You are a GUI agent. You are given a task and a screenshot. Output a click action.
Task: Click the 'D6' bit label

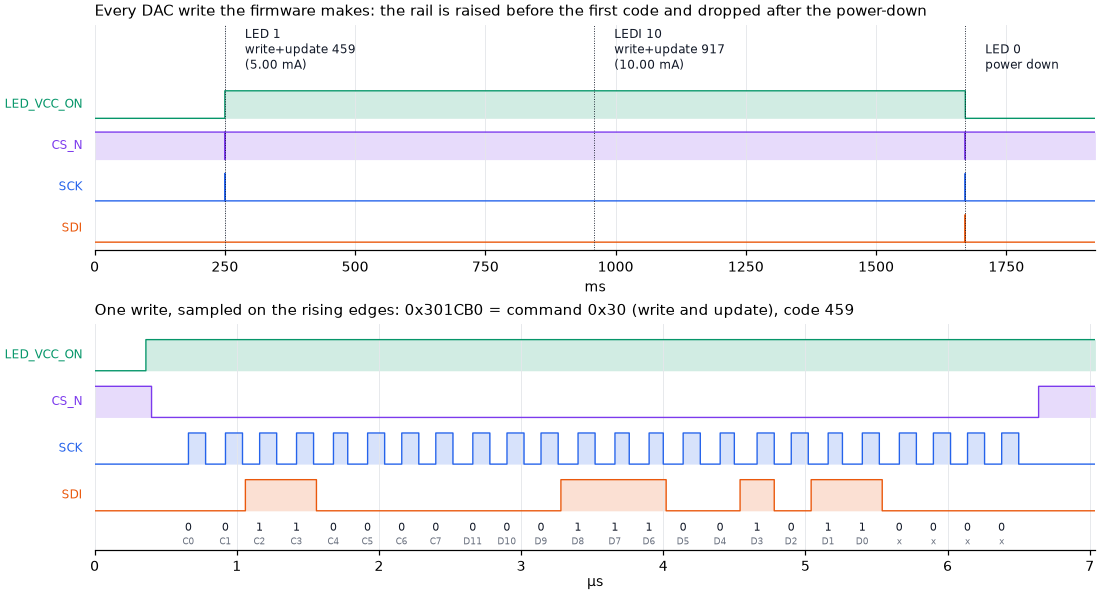(649, 541)
